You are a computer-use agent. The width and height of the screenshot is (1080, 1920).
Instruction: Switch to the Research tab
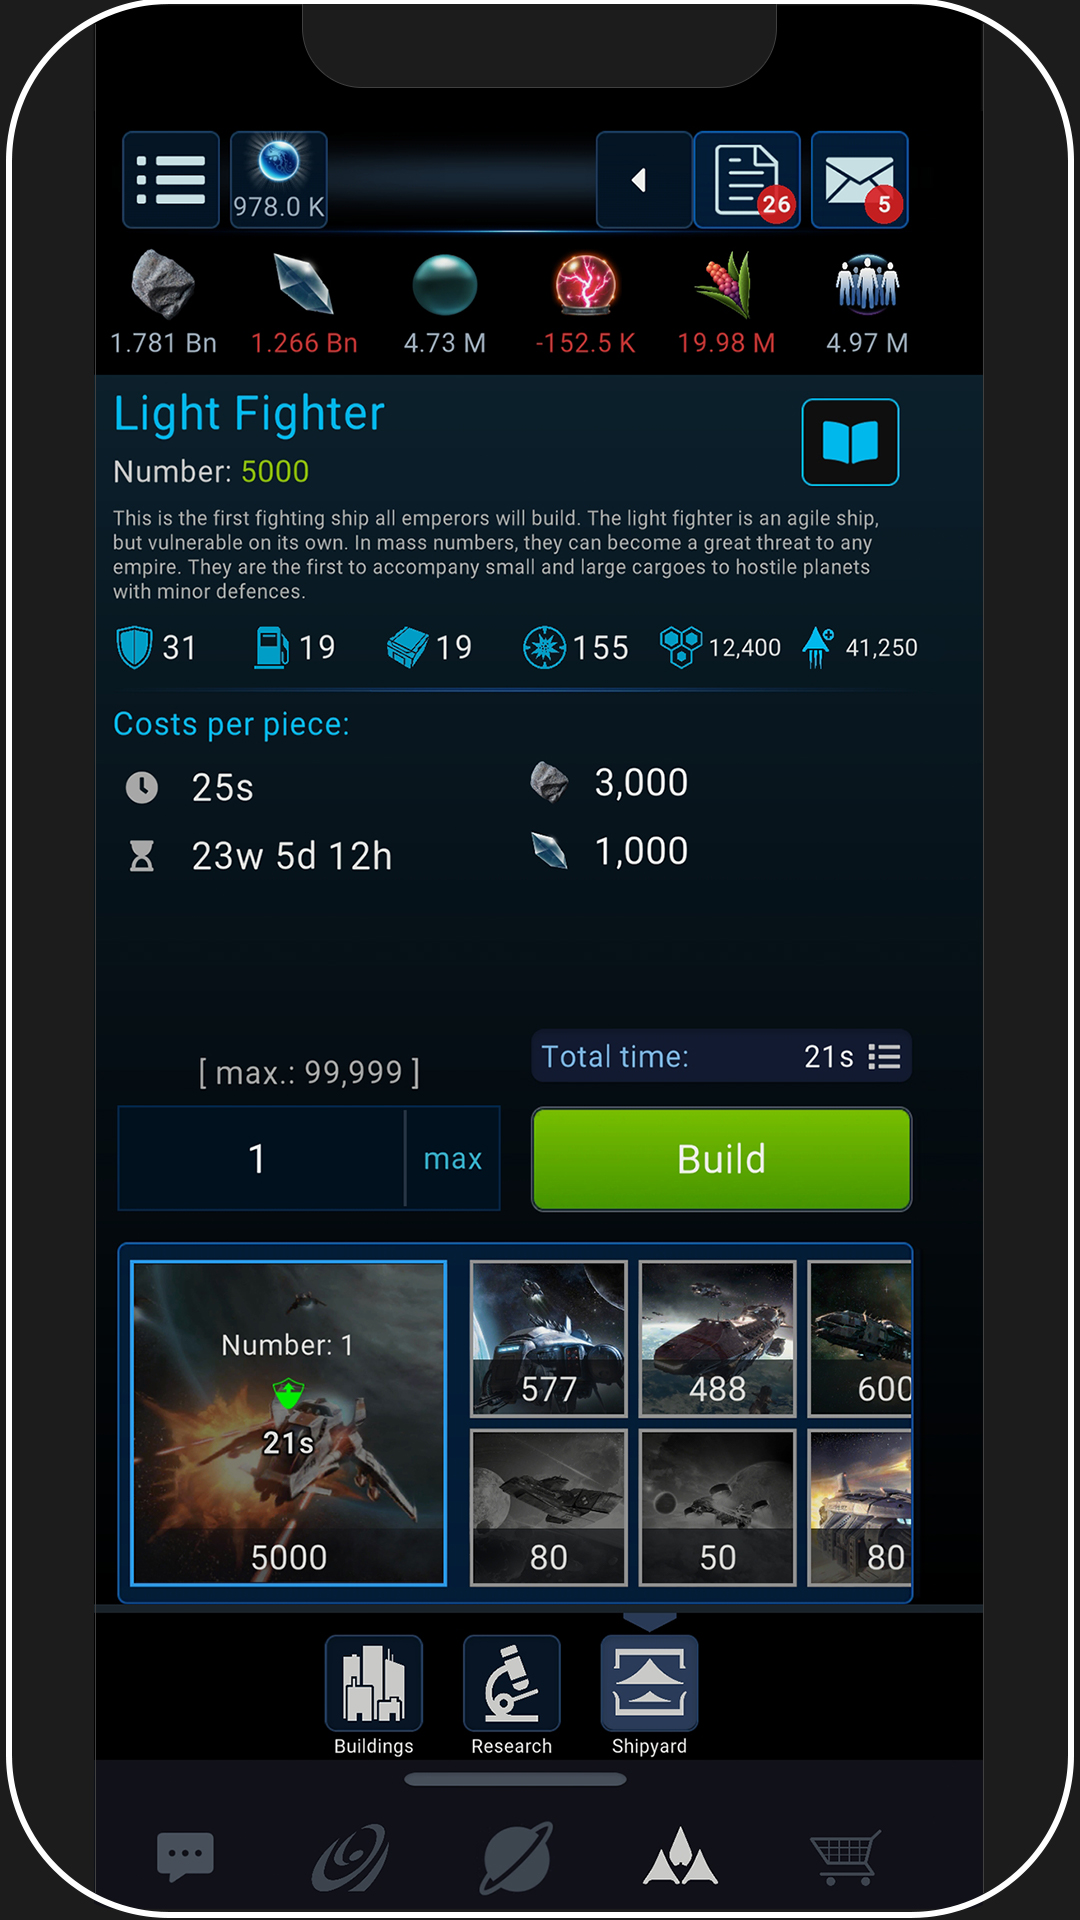point(512,1696)
